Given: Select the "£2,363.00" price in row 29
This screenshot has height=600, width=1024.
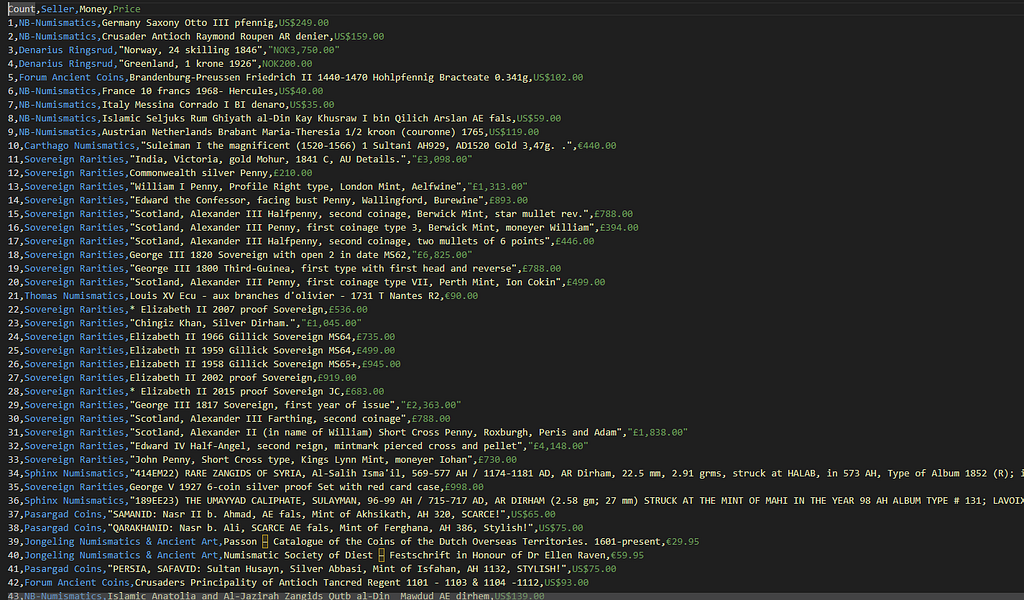Looking at the screenshot, I should pyautogui.click(x=431, y=407).
